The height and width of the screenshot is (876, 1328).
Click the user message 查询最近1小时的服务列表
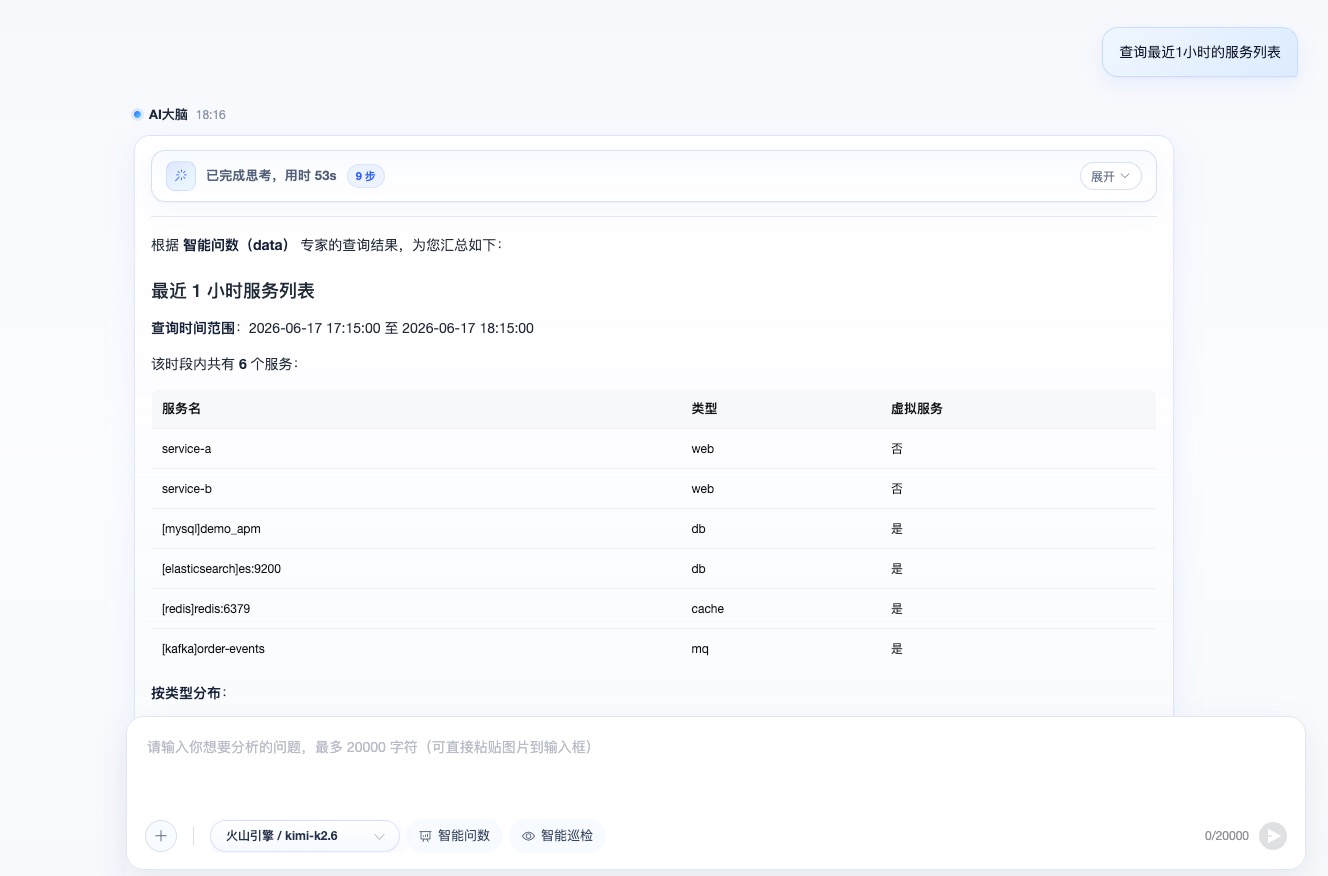[x=1200, y=52]
